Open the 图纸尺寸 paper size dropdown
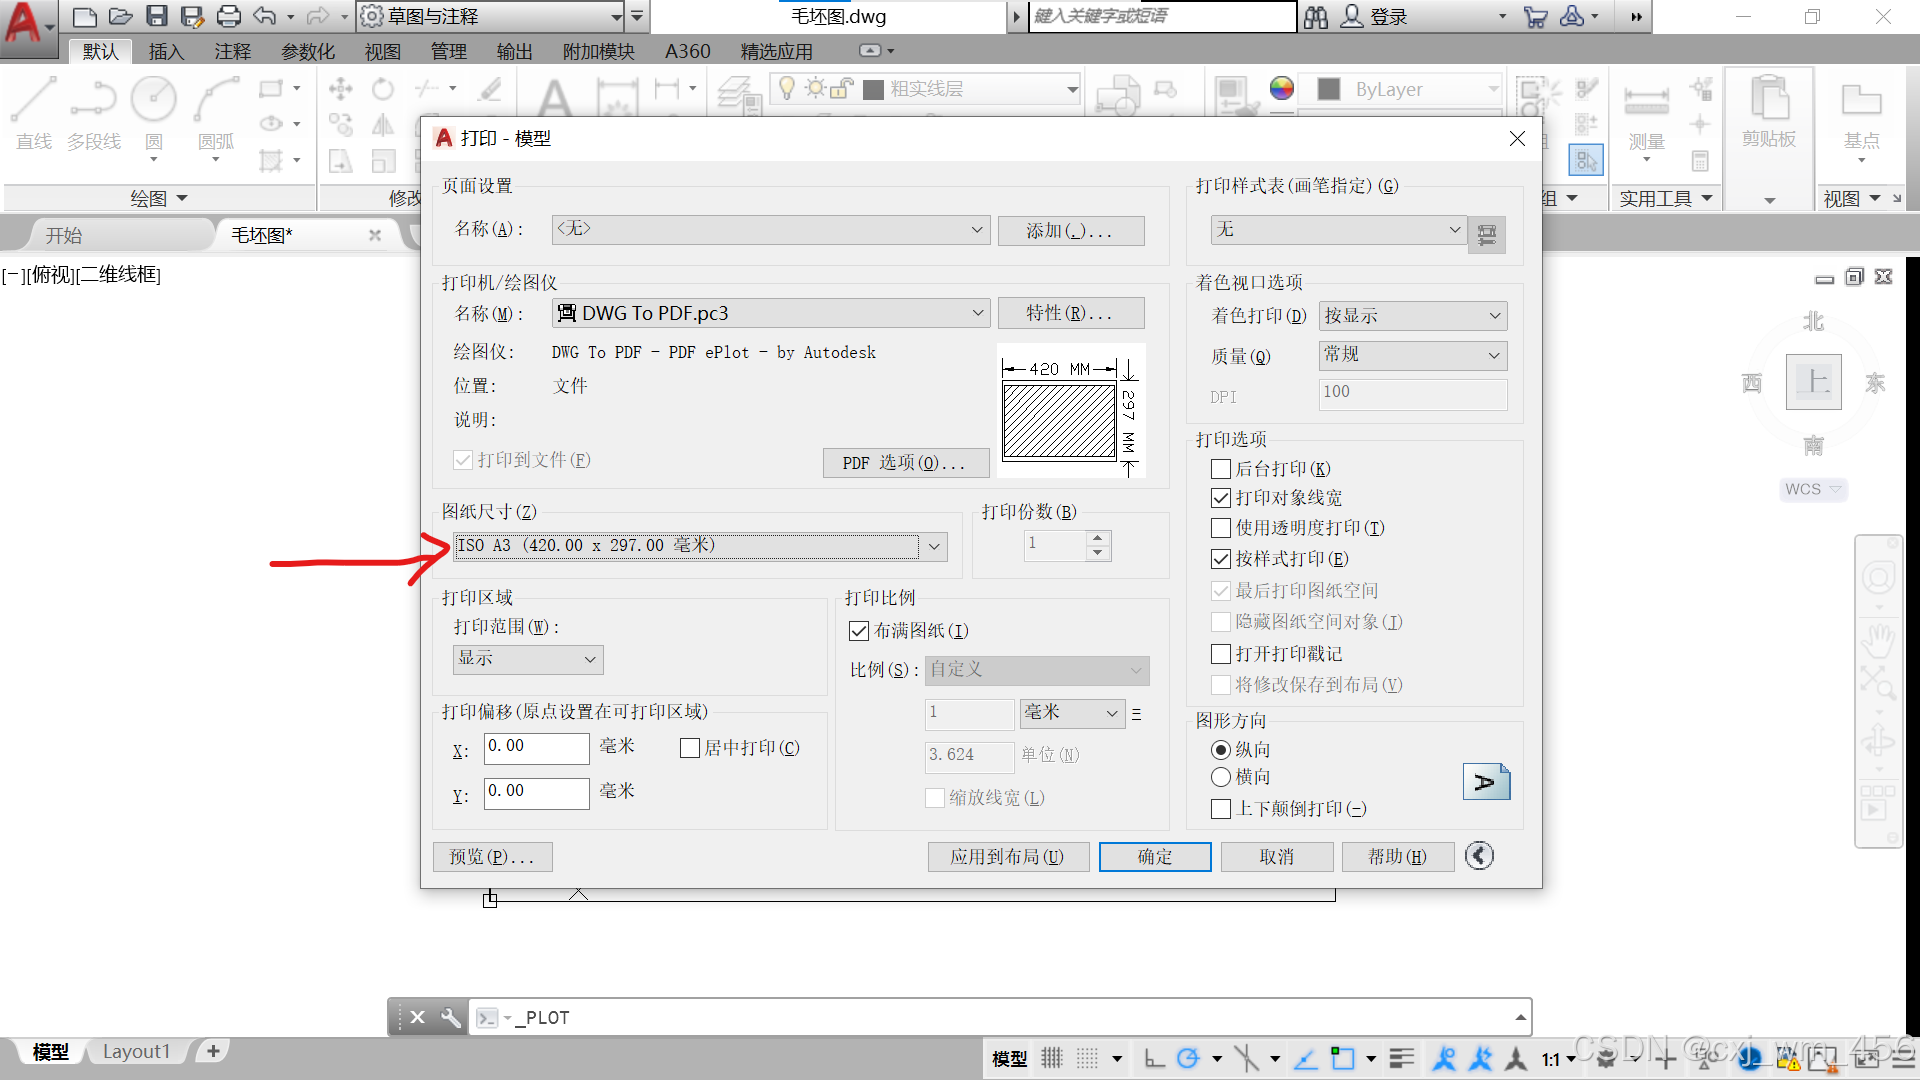1920x1080 pixels. click(934, 546)
